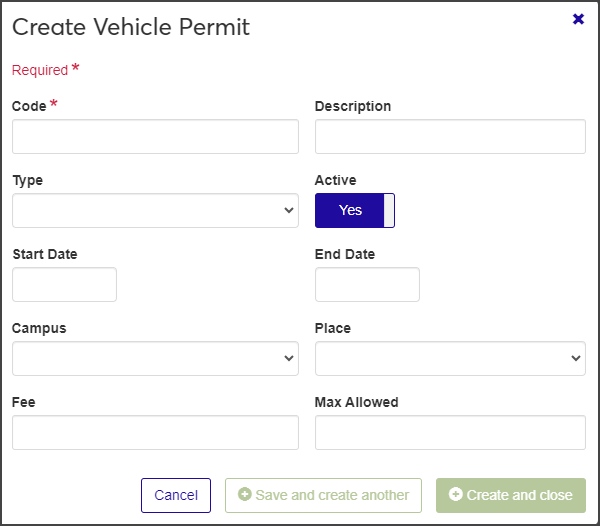Click the plus icon on Save and create another
The height and width of the screenshot is (526, 600).
245,495
